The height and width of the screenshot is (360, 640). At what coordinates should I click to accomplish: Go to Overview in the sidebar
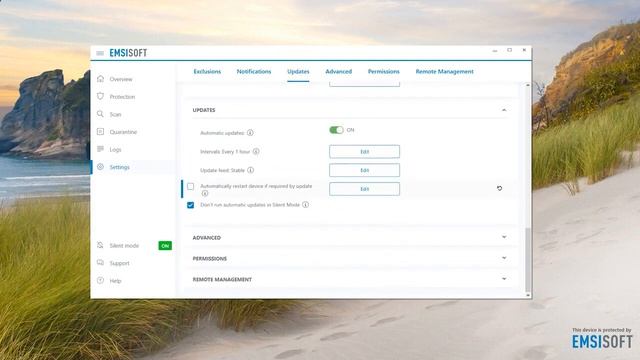(121, 79)
